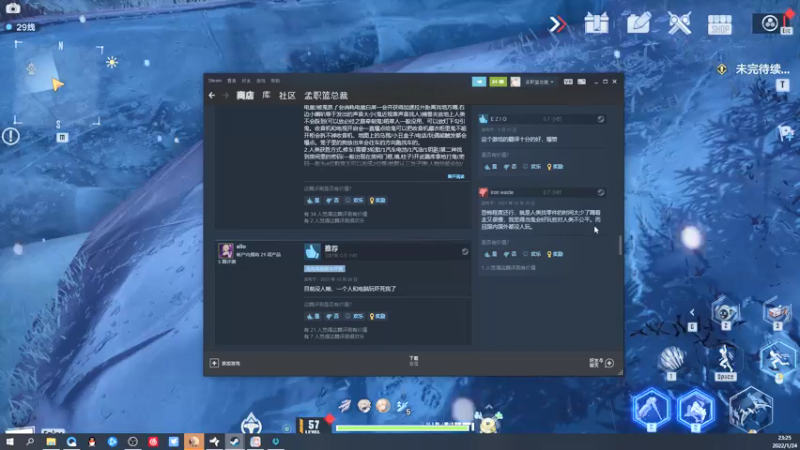The image size is (800, 450).
Task: Mark the long top review as 欢乐
Action: point(354,201)
